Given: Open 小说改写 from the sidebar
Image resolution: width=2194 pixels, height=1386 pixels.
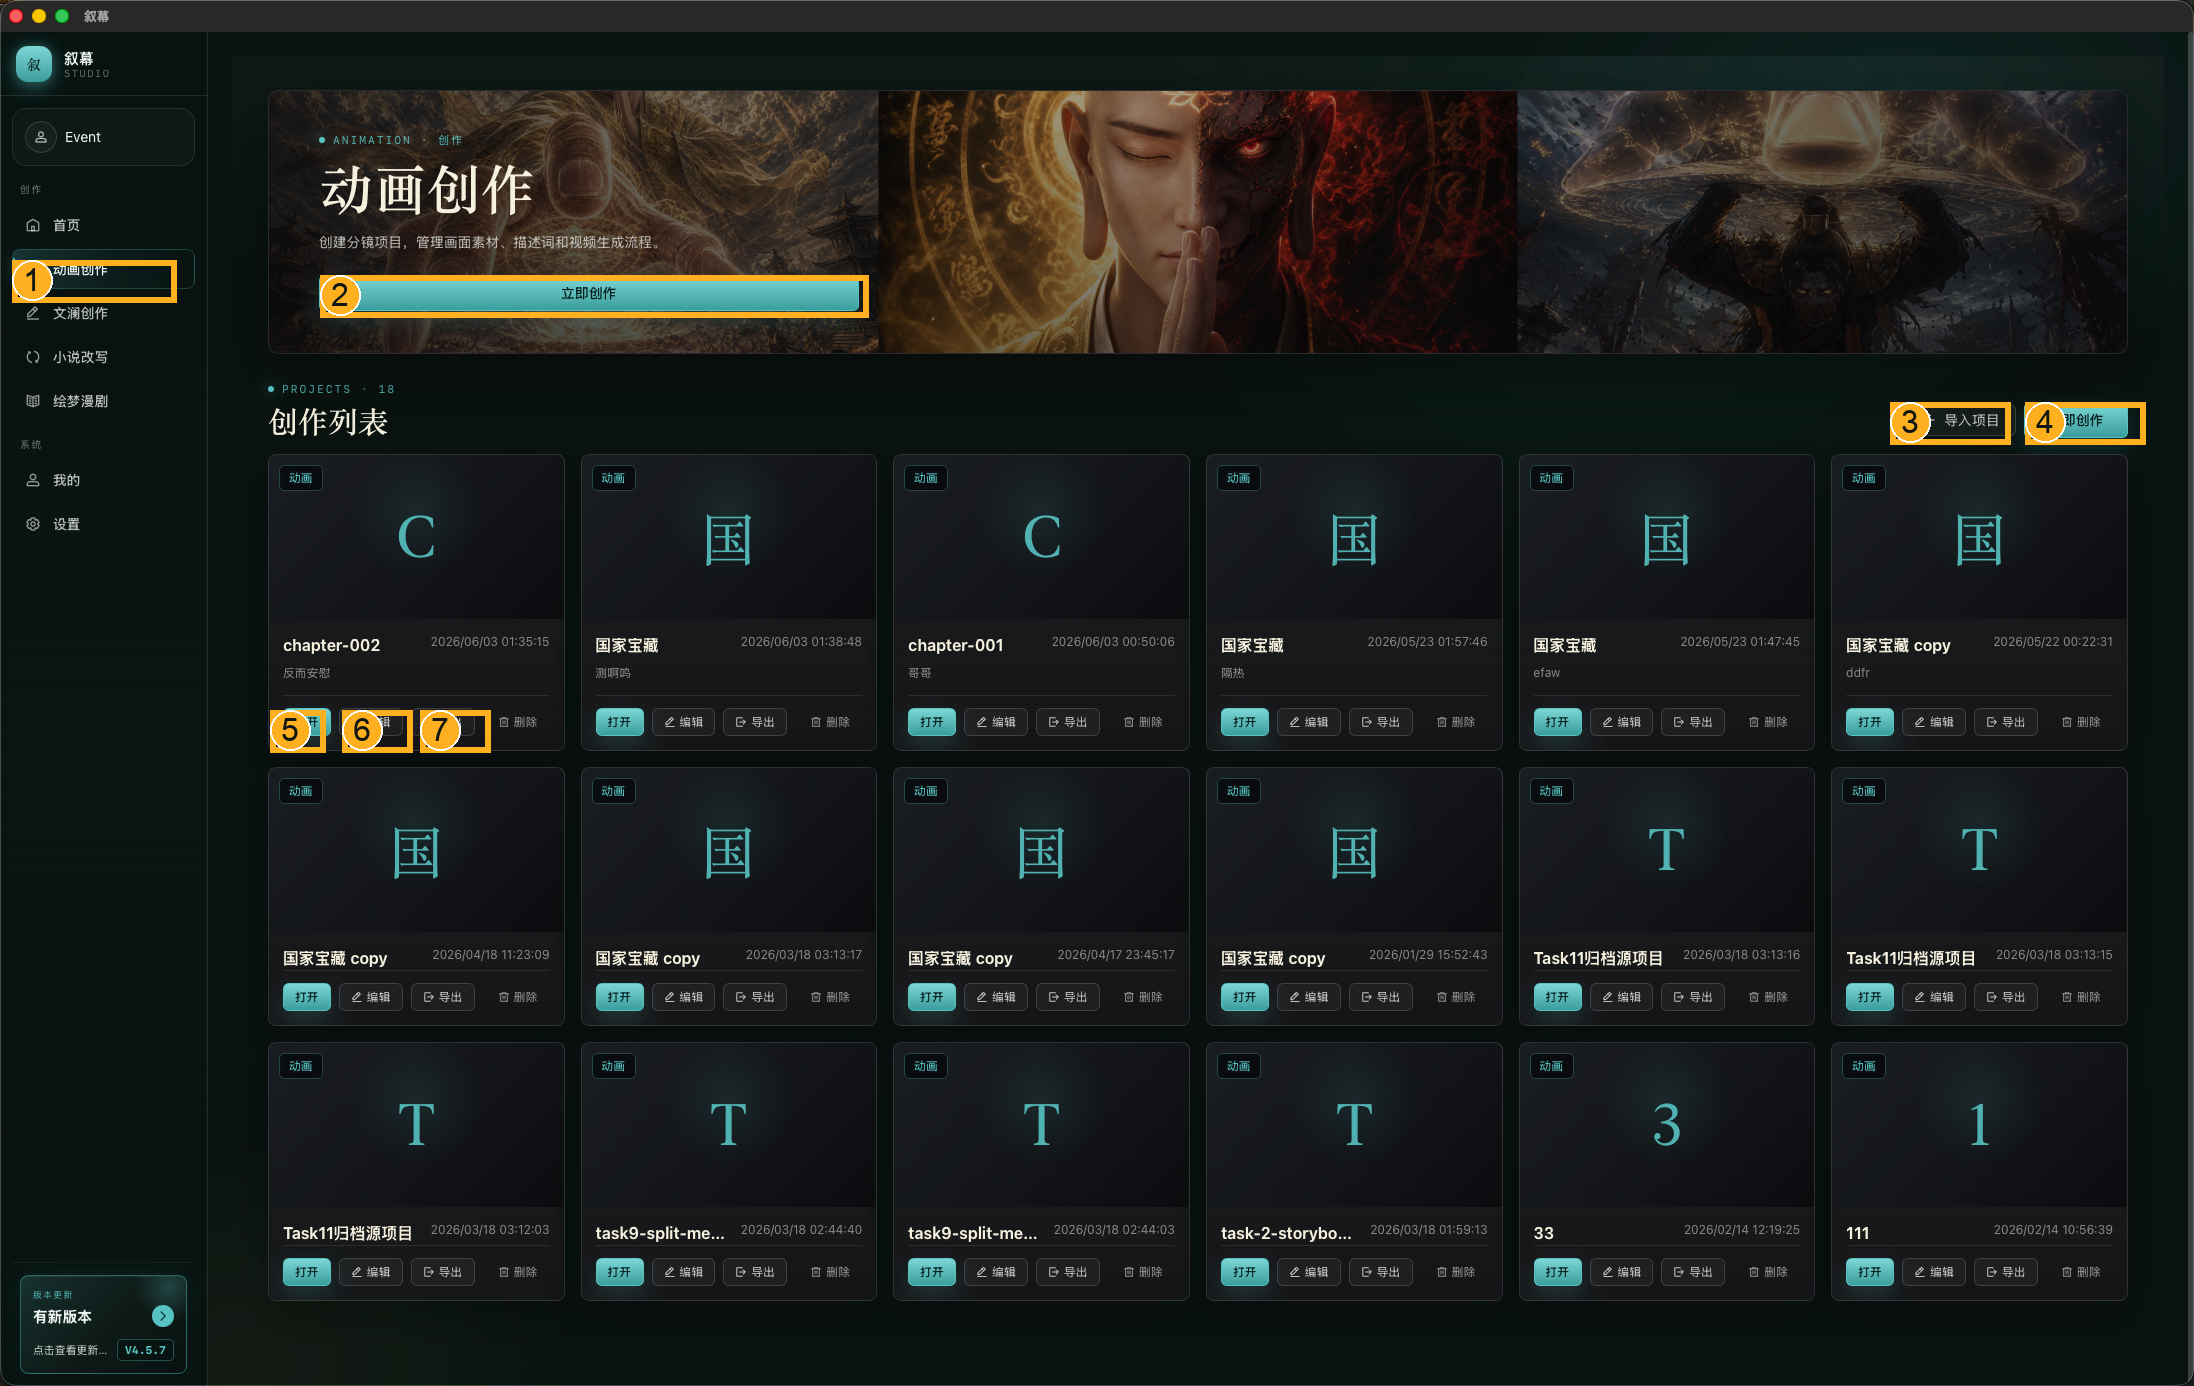Looking at the screenshot, I should (103, 357).
